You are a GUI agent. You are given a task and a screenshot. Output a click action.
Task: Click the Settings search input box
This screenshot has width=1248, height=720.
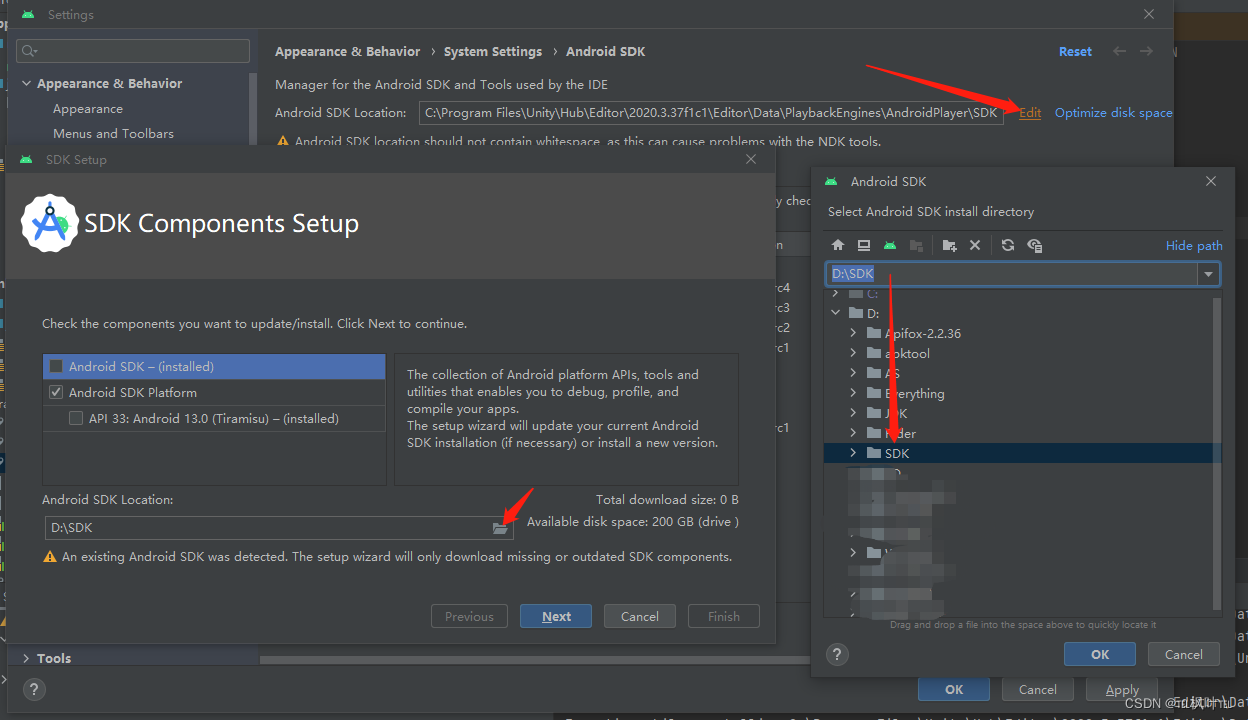133,51
